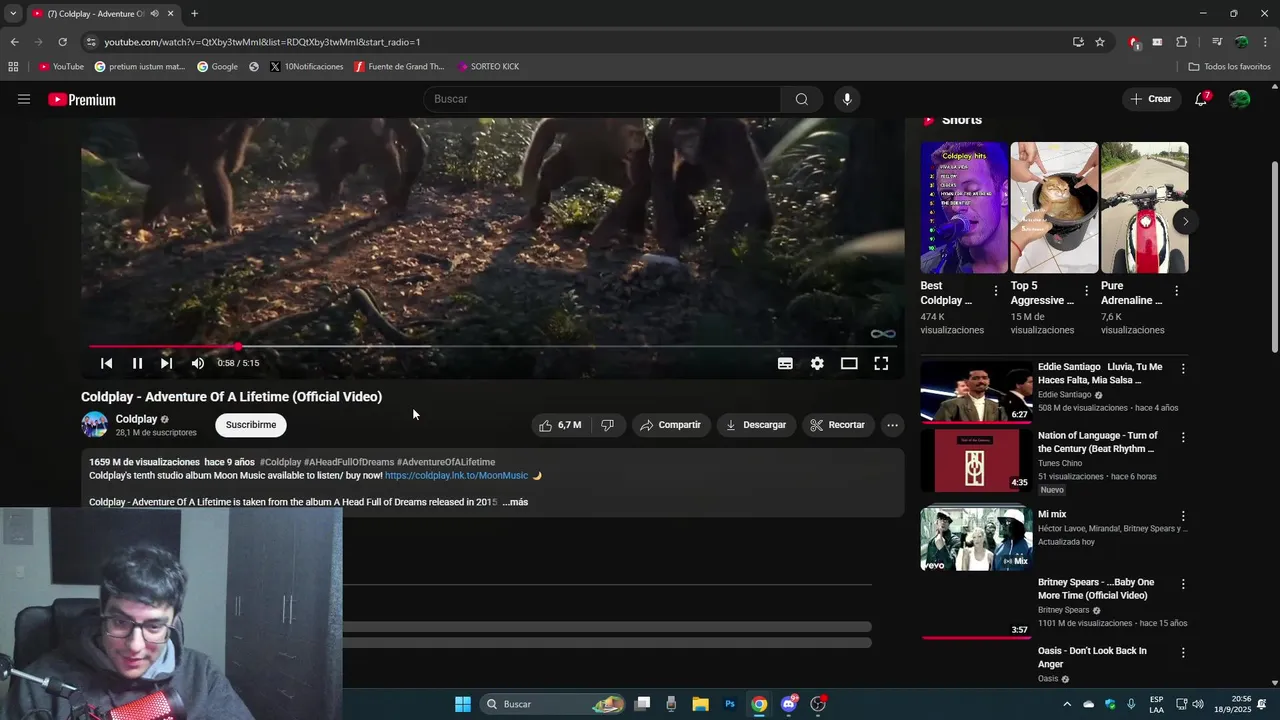Open Todos los favoritos folder
Viewport: 1280px width, 720px height.
coord(1229,67)
